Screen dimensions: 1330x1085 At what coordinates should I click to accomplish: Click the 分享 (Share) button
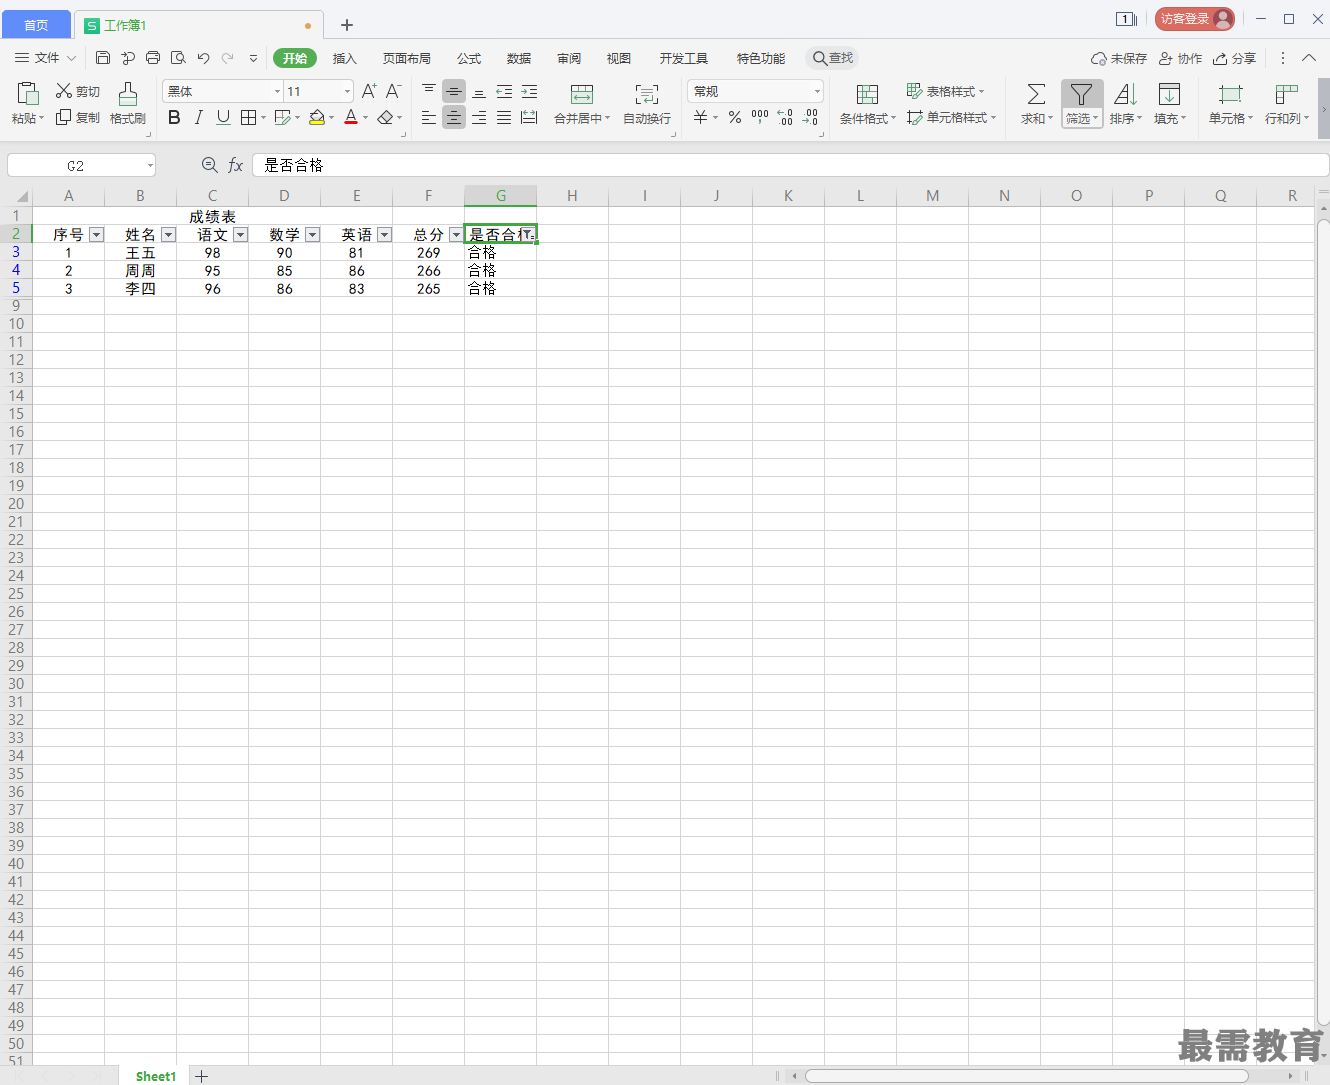coord(1235,58)
